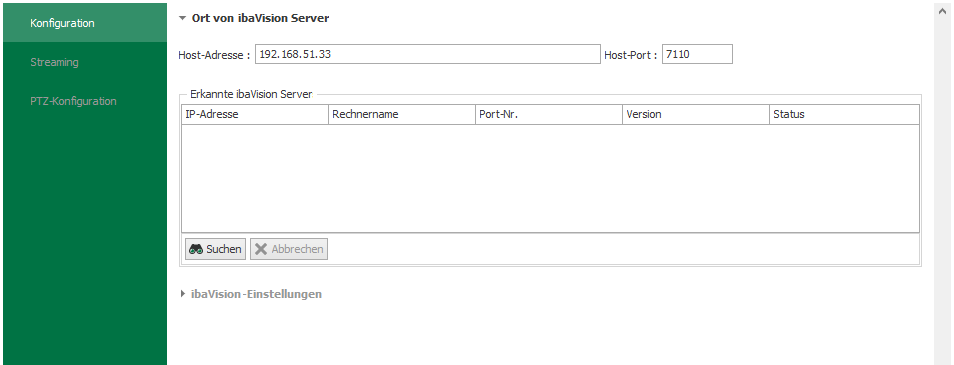Click the Host-Port input field
Viewport: 954px width, 365px height.
click(x=697, y=54)
